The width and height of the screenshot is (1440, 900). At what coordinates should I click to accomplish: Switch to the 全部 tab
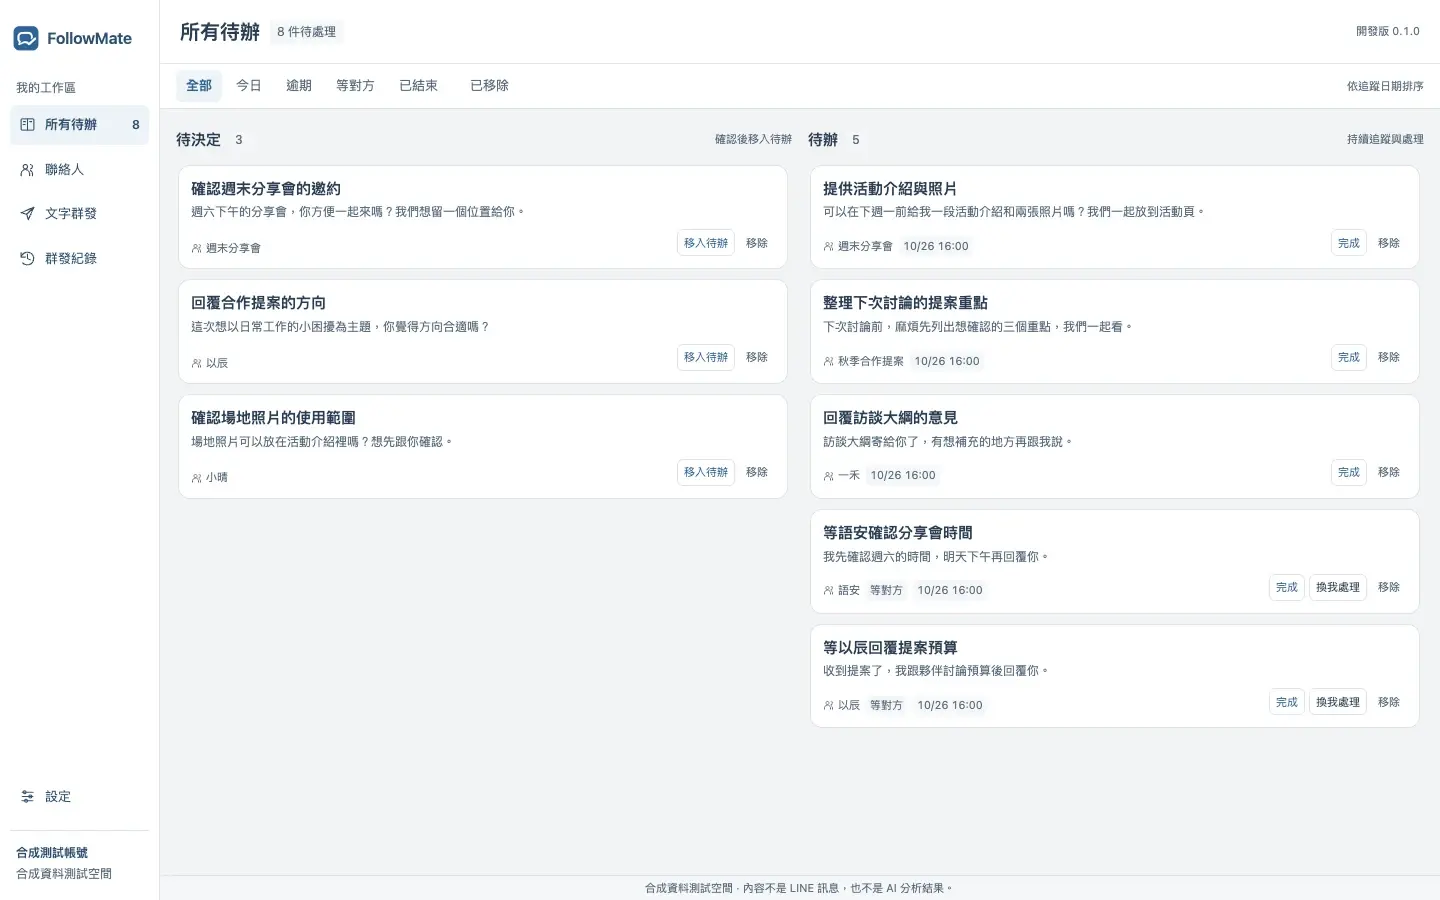(x=199, y=86)
